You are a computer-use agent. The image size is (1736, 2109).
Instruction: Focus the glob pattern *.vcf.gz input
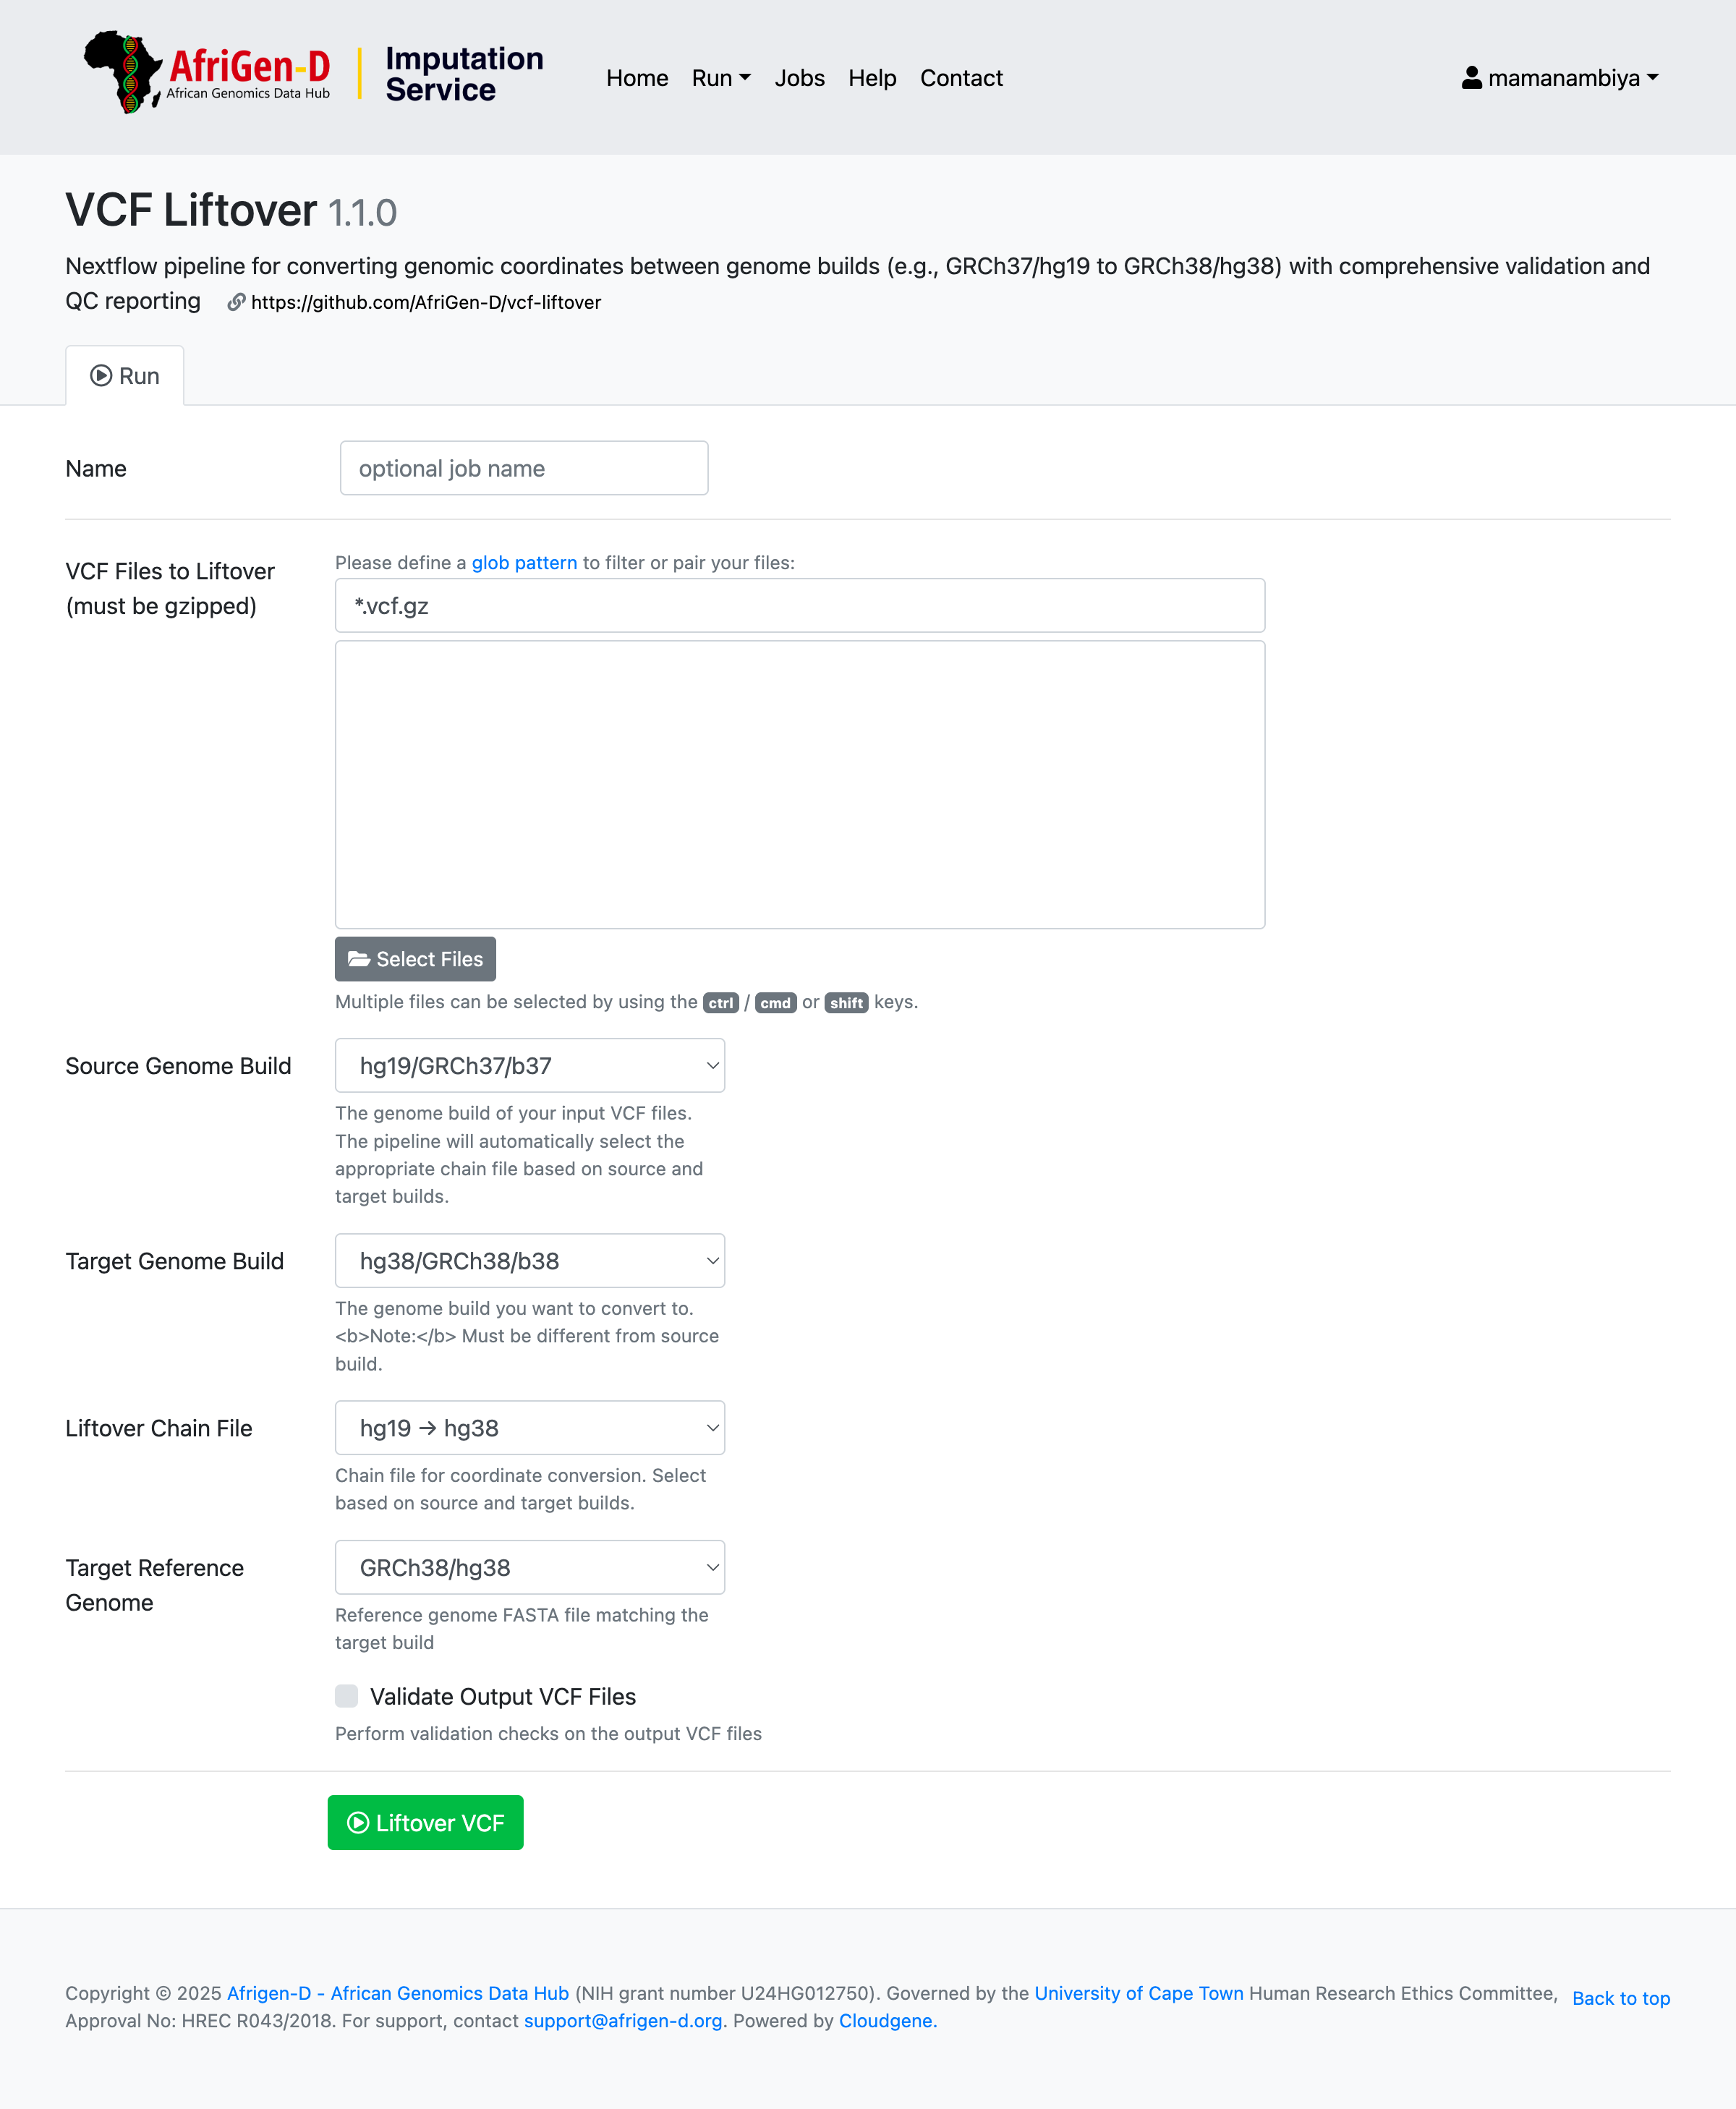[799, 606]
